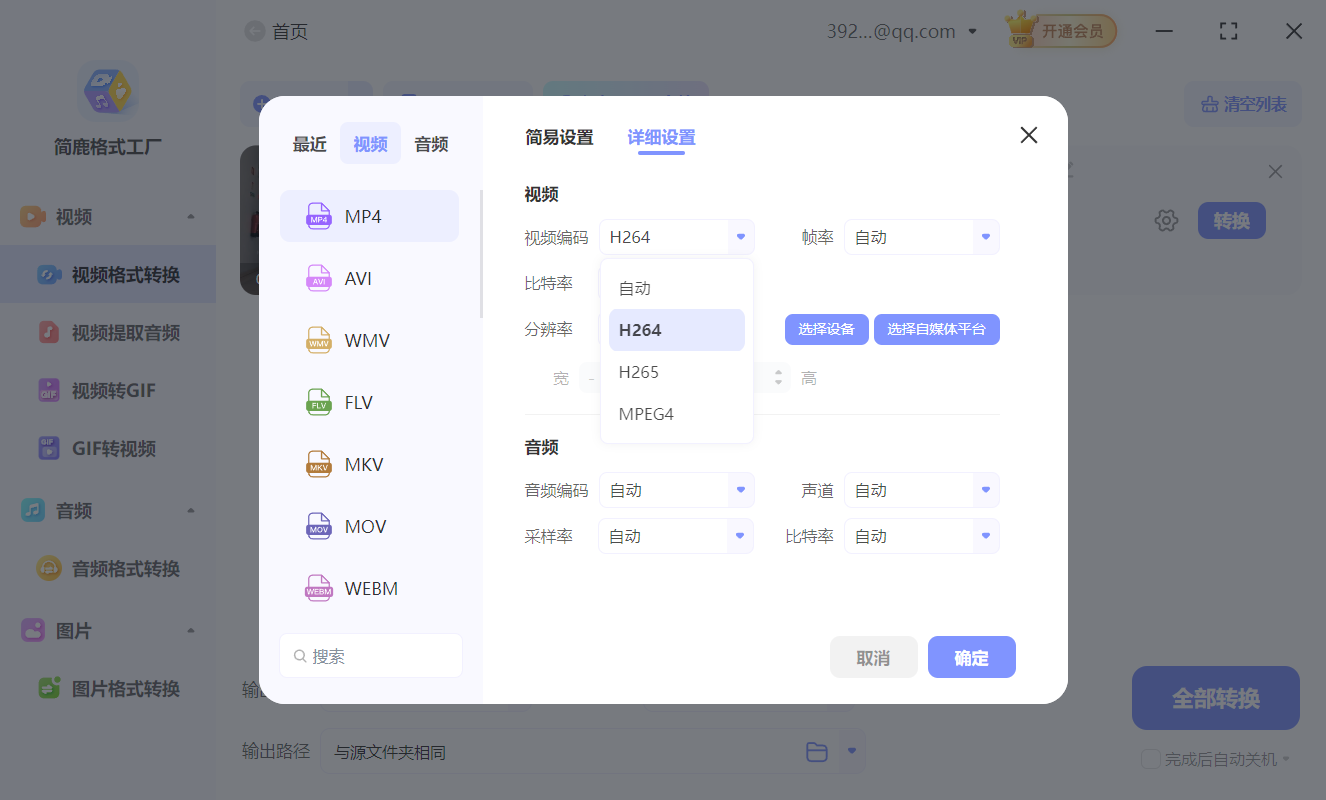1326x800 pixels.
Task: Select the MP4 output format
Action: (369, 215)
